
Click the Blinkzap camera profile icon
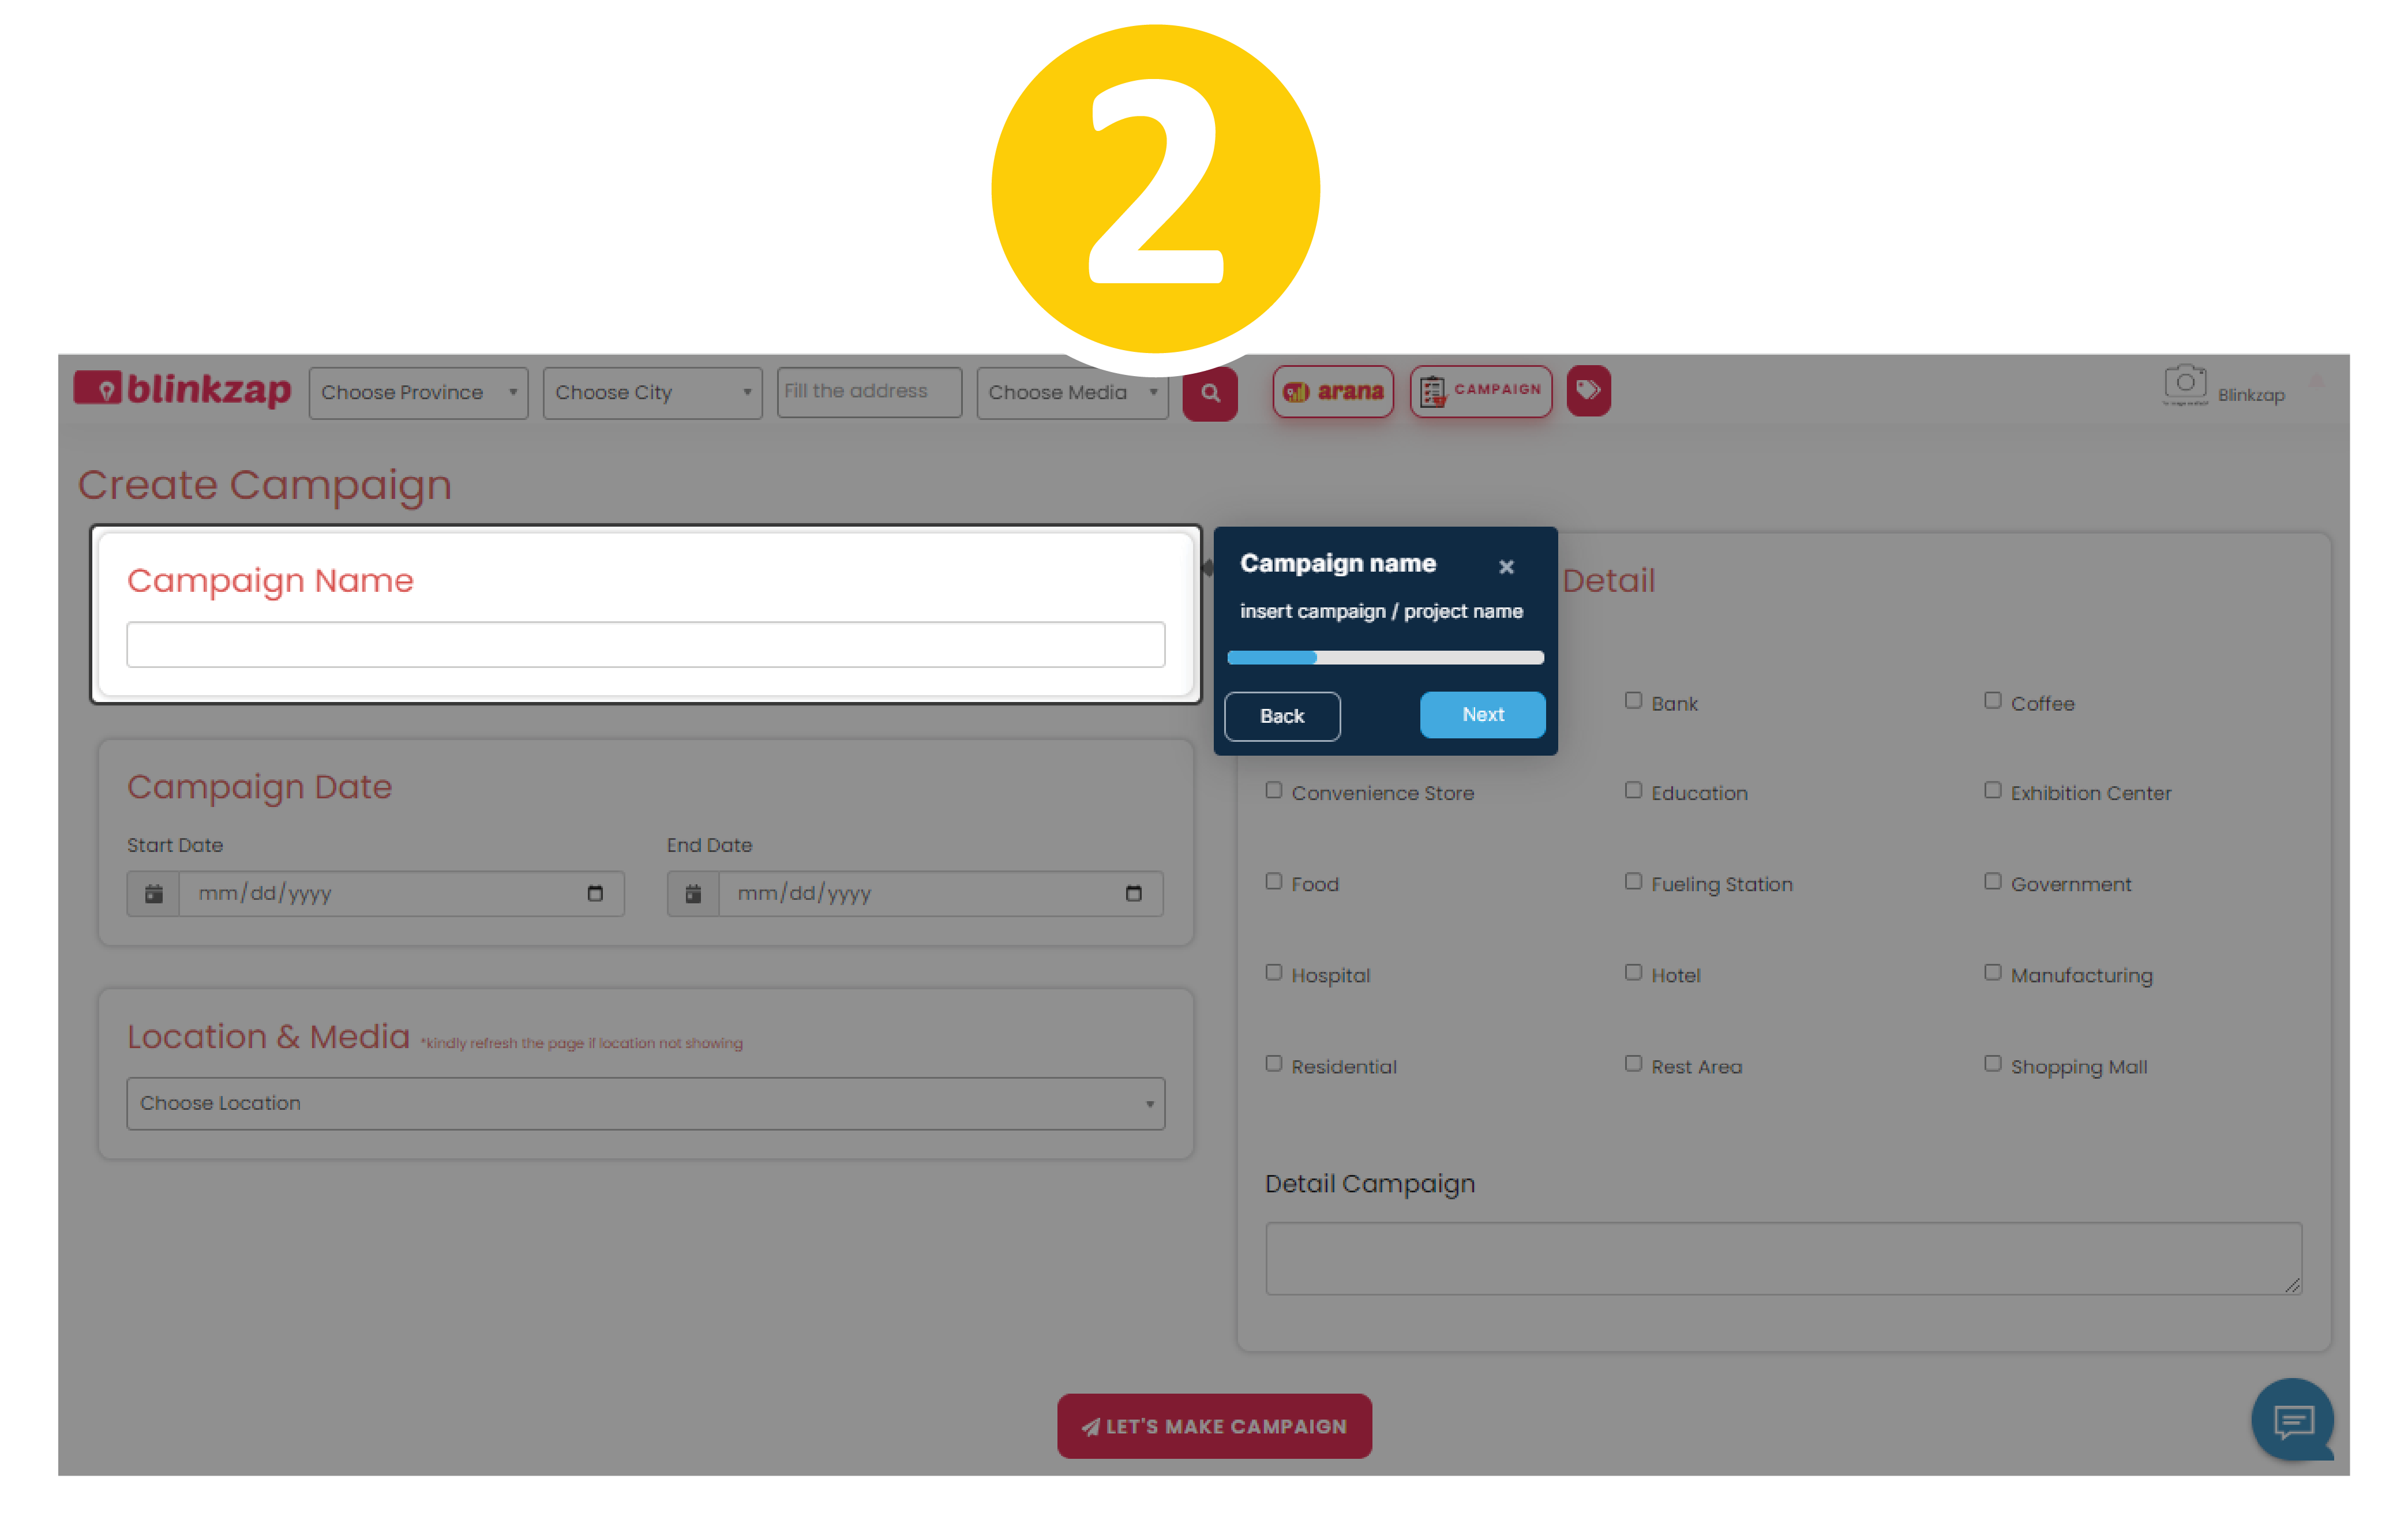pyautogui.click(x=2185, y=384)
